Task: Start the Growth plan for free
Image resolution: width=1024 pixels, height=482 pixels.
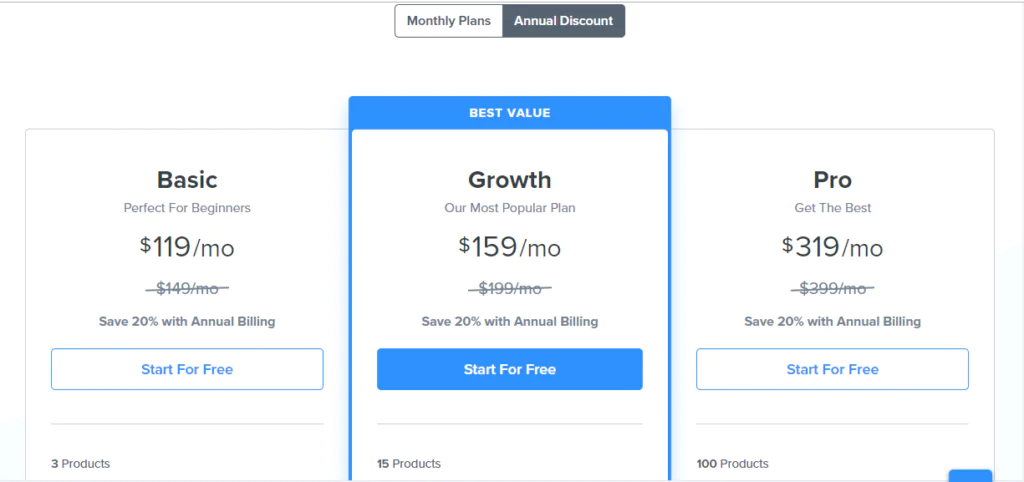Action: tap(509, 369)
